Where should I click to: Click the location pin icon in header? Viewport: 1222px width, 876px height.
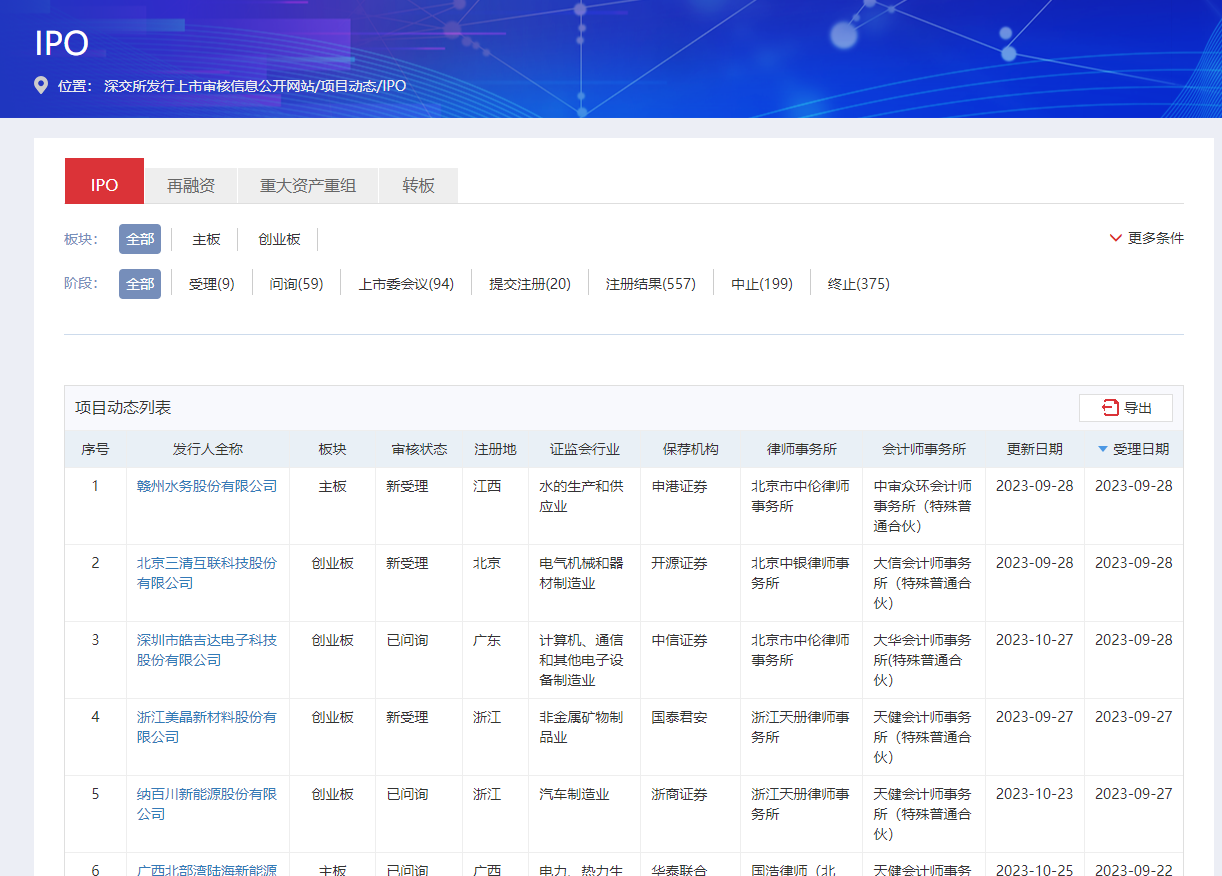point(41,85)
